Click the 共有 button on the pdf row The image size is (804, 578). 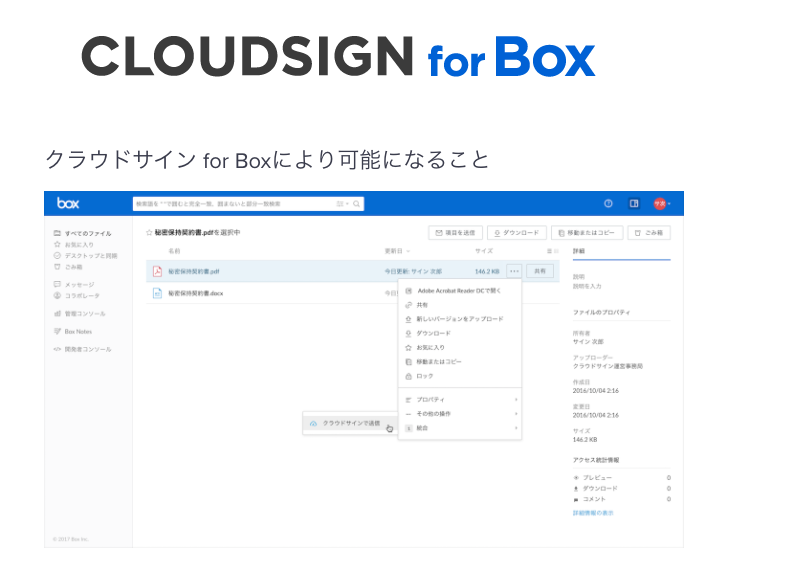point(540,271)
